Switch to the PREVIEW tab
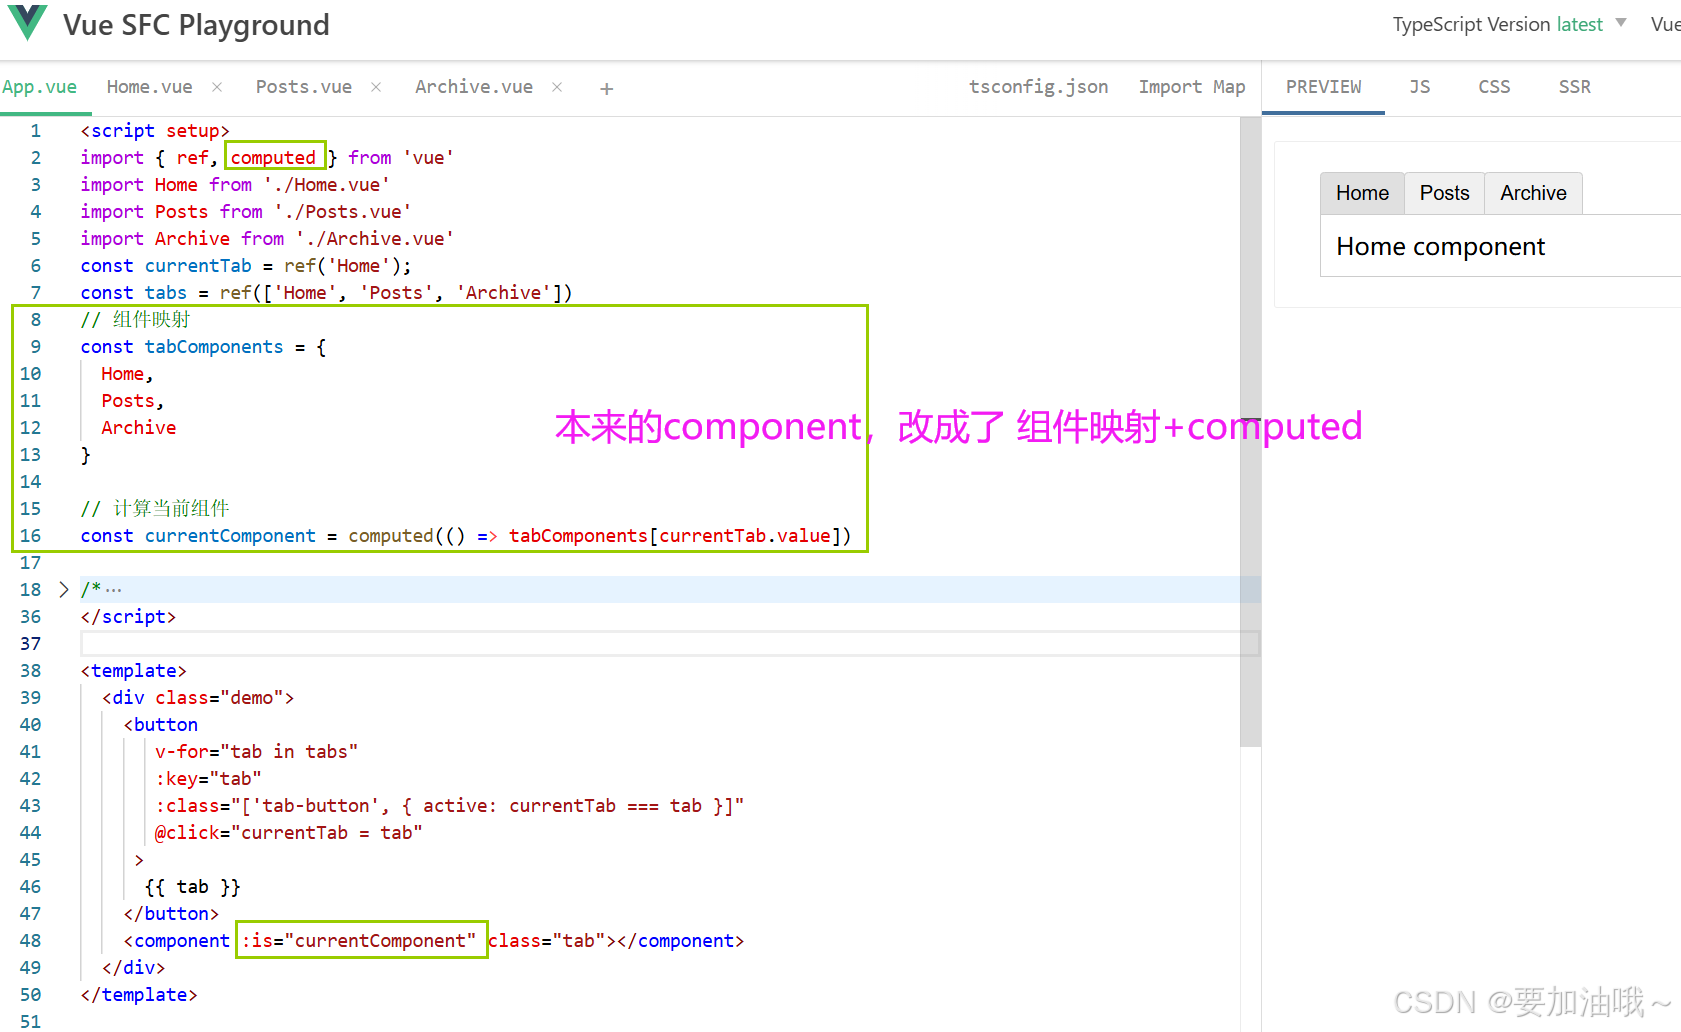Image resolution: width=1681 pixels, height=1032 pixels. coord(1323,87)
